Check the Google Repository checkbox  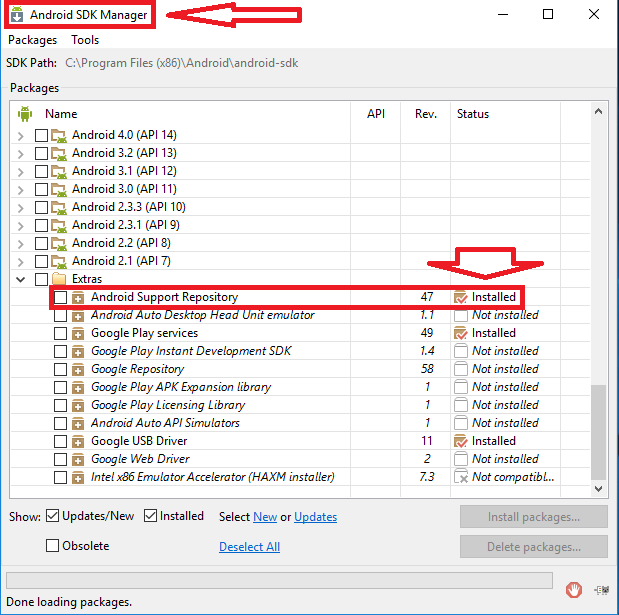pyautogui.click(x=60, y=369)
